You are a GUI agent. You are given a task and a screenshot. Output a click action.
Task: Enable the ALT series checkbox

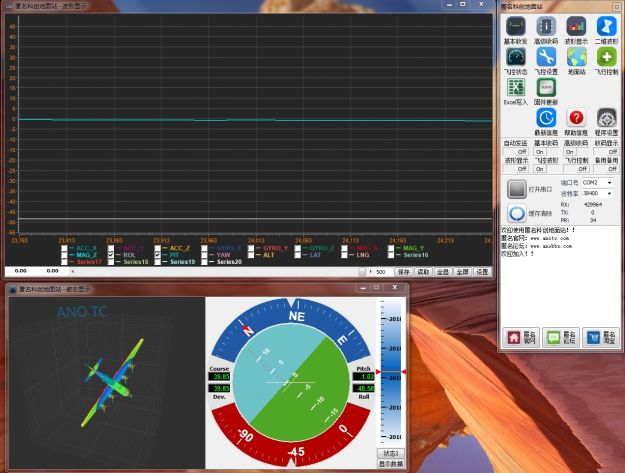251,255
